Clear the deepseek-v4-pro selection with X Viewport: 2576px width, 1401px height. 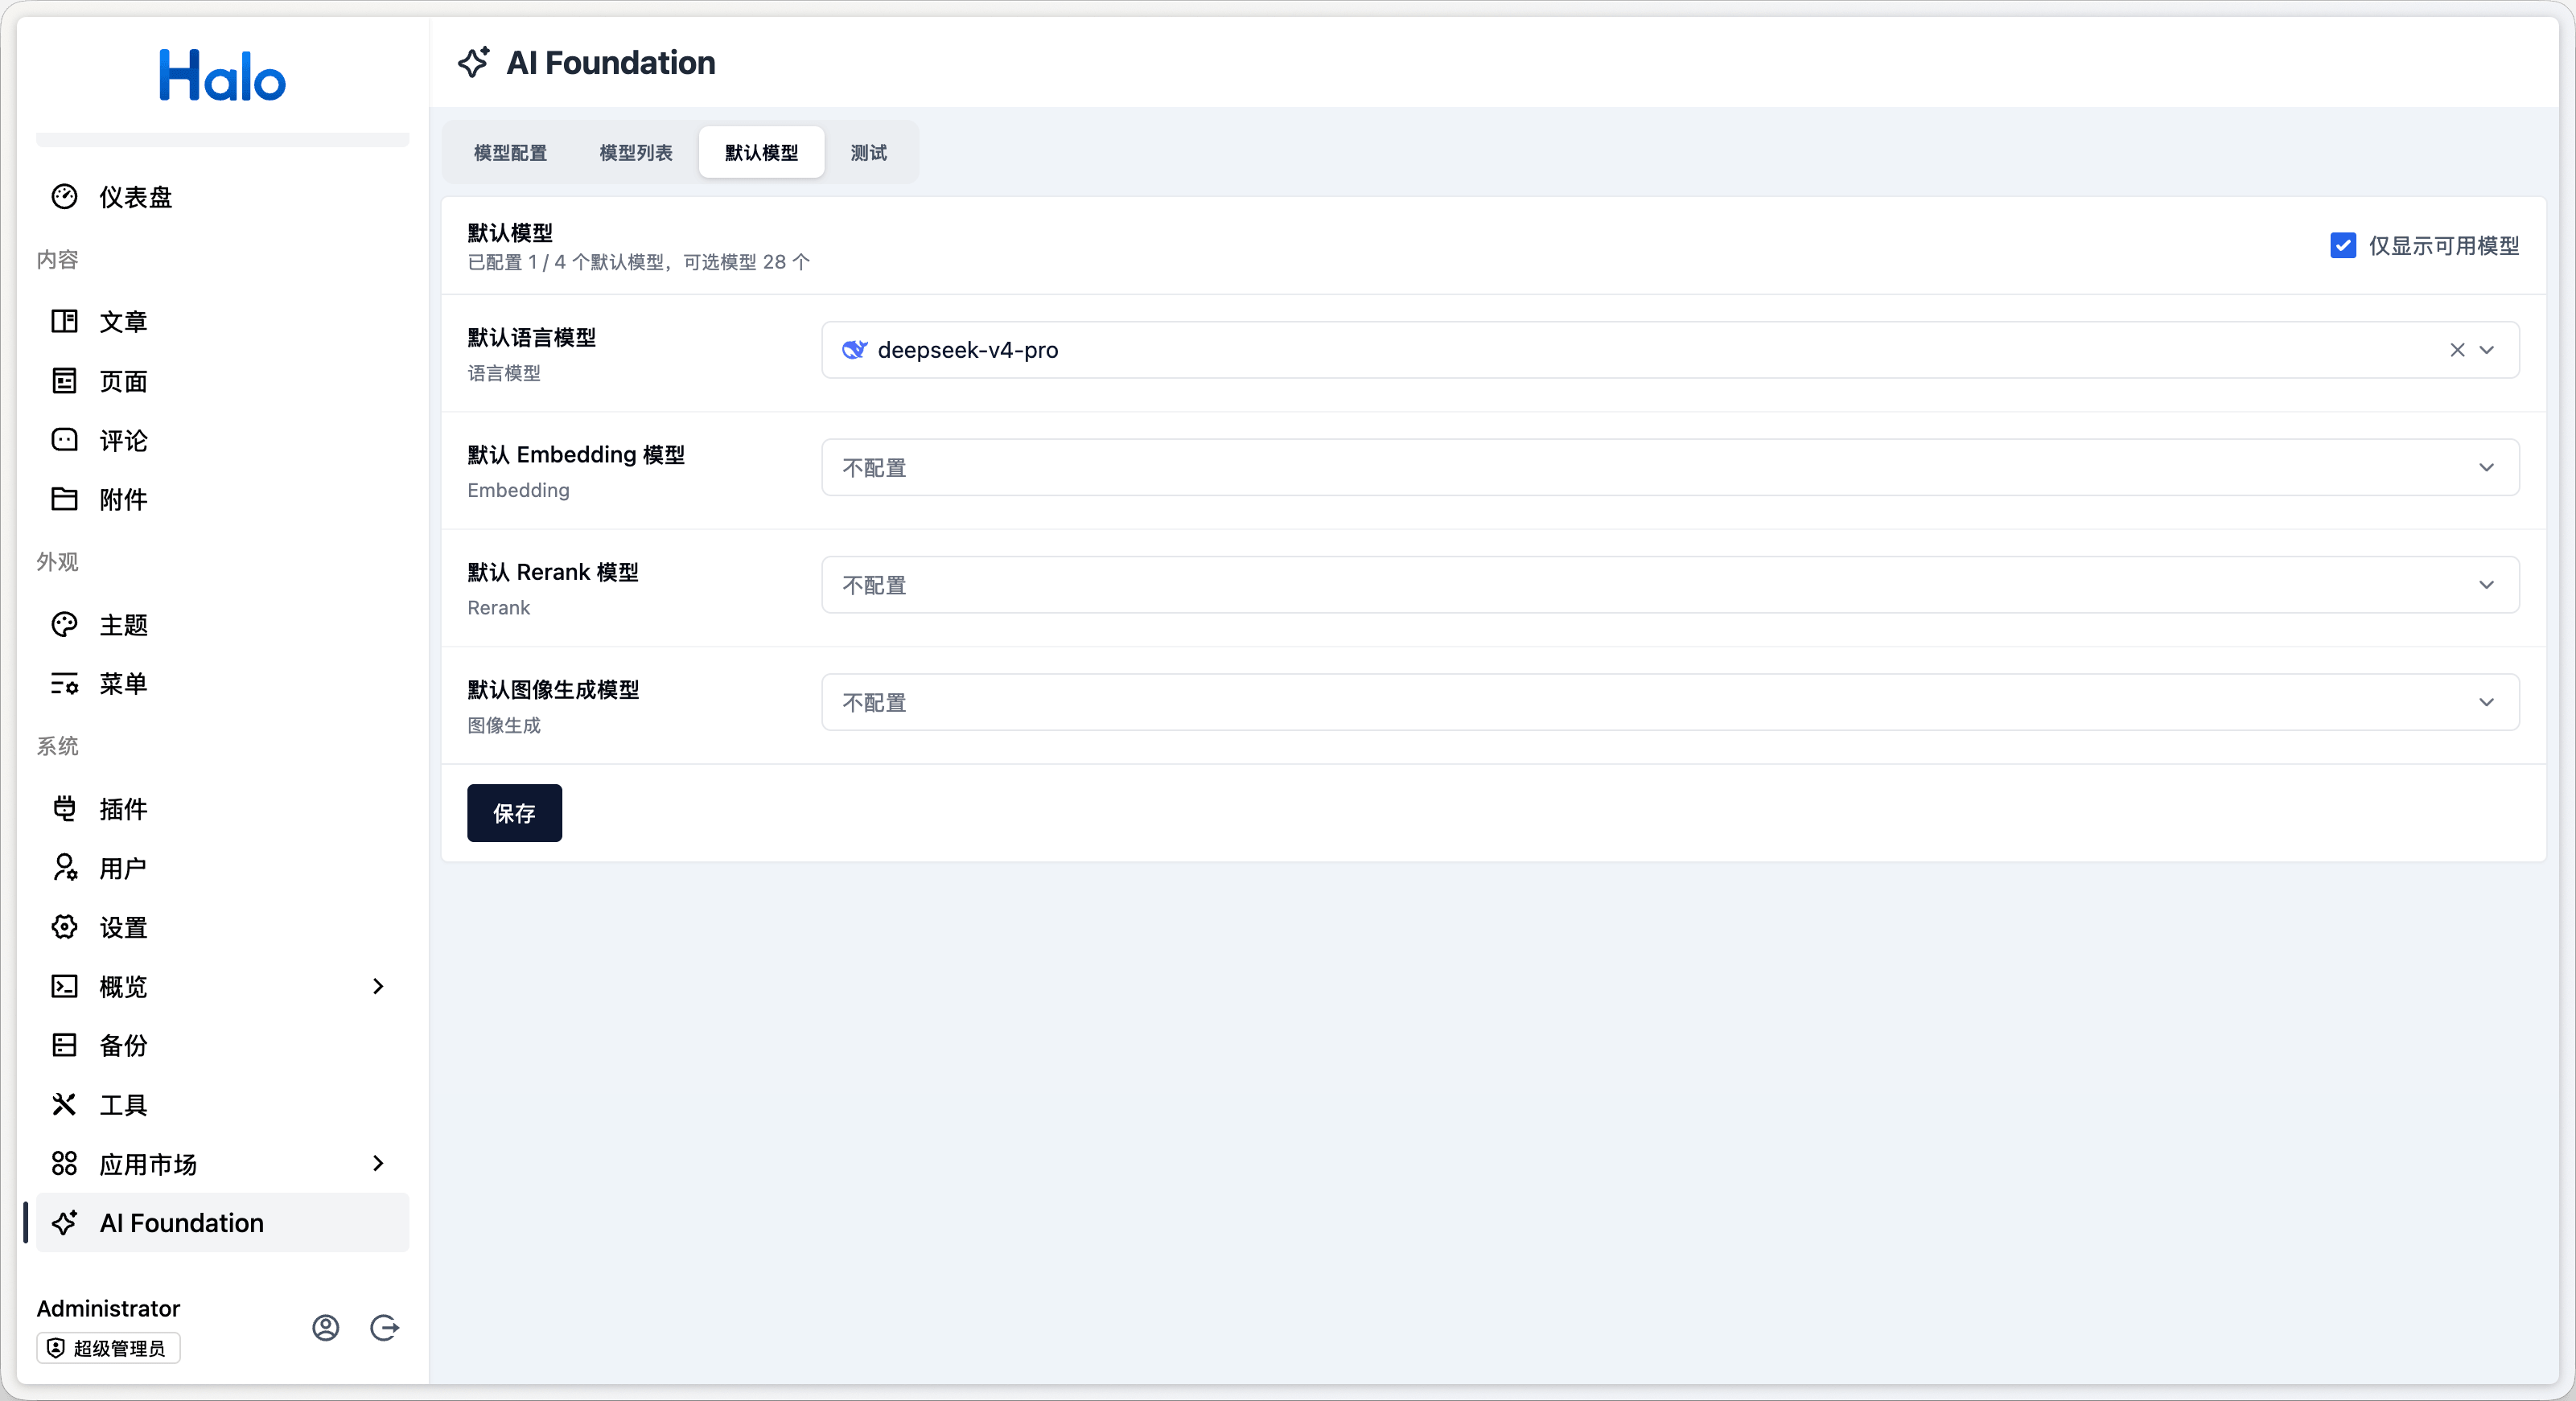pos(2457,350)
